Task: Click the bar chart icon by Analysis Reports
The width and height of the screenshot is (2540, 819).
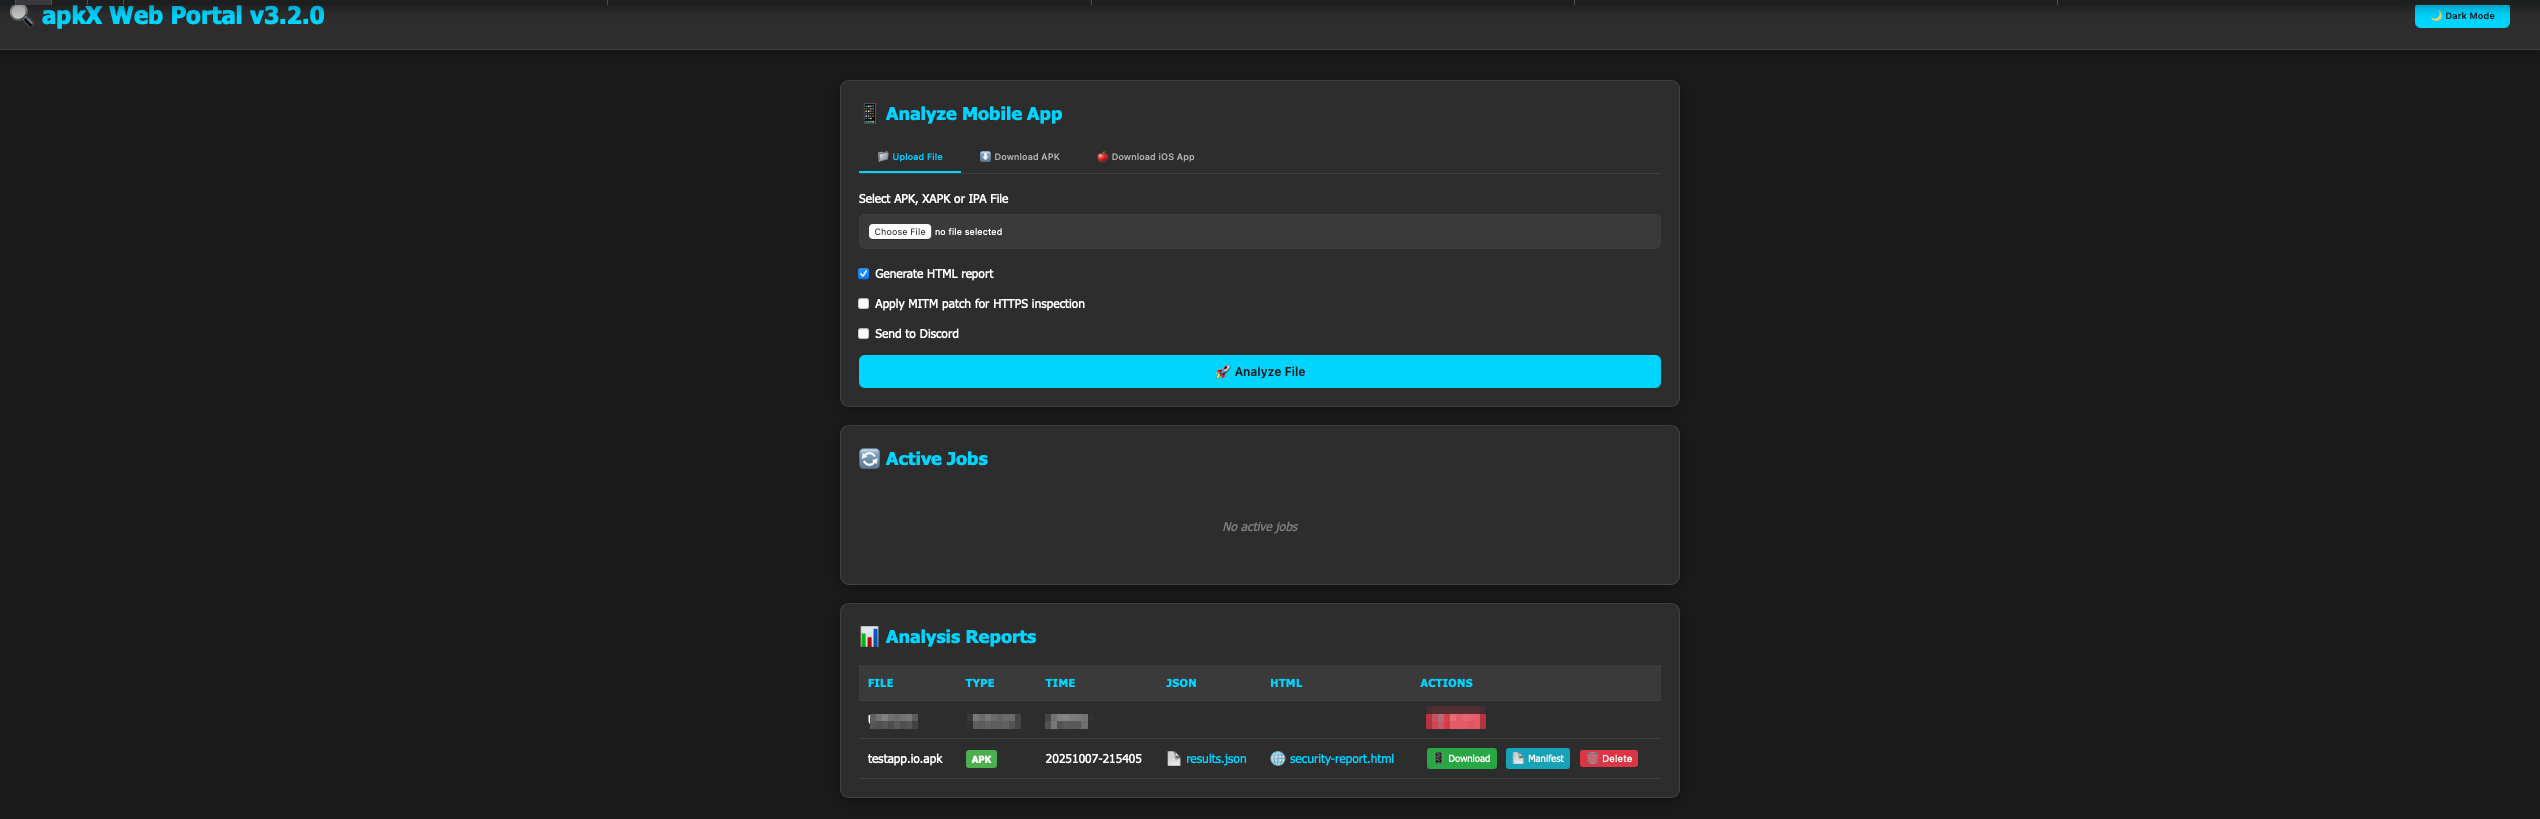Action: tap(869, 637)
